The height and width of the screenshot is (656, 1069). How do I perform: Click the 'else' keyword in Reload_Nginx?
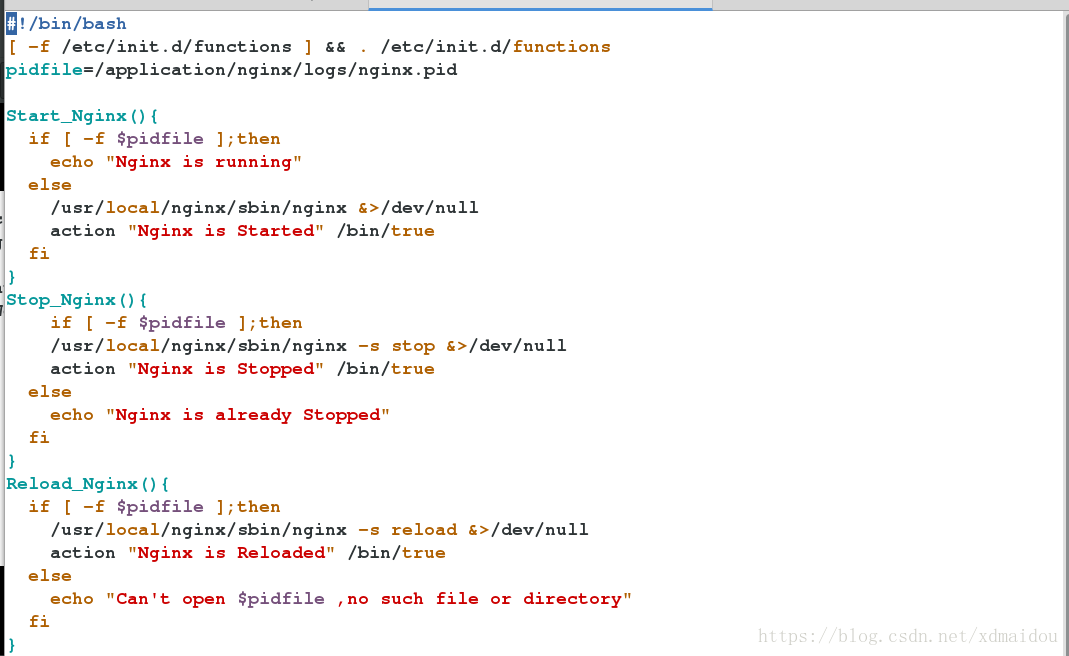tap(50, 576)
